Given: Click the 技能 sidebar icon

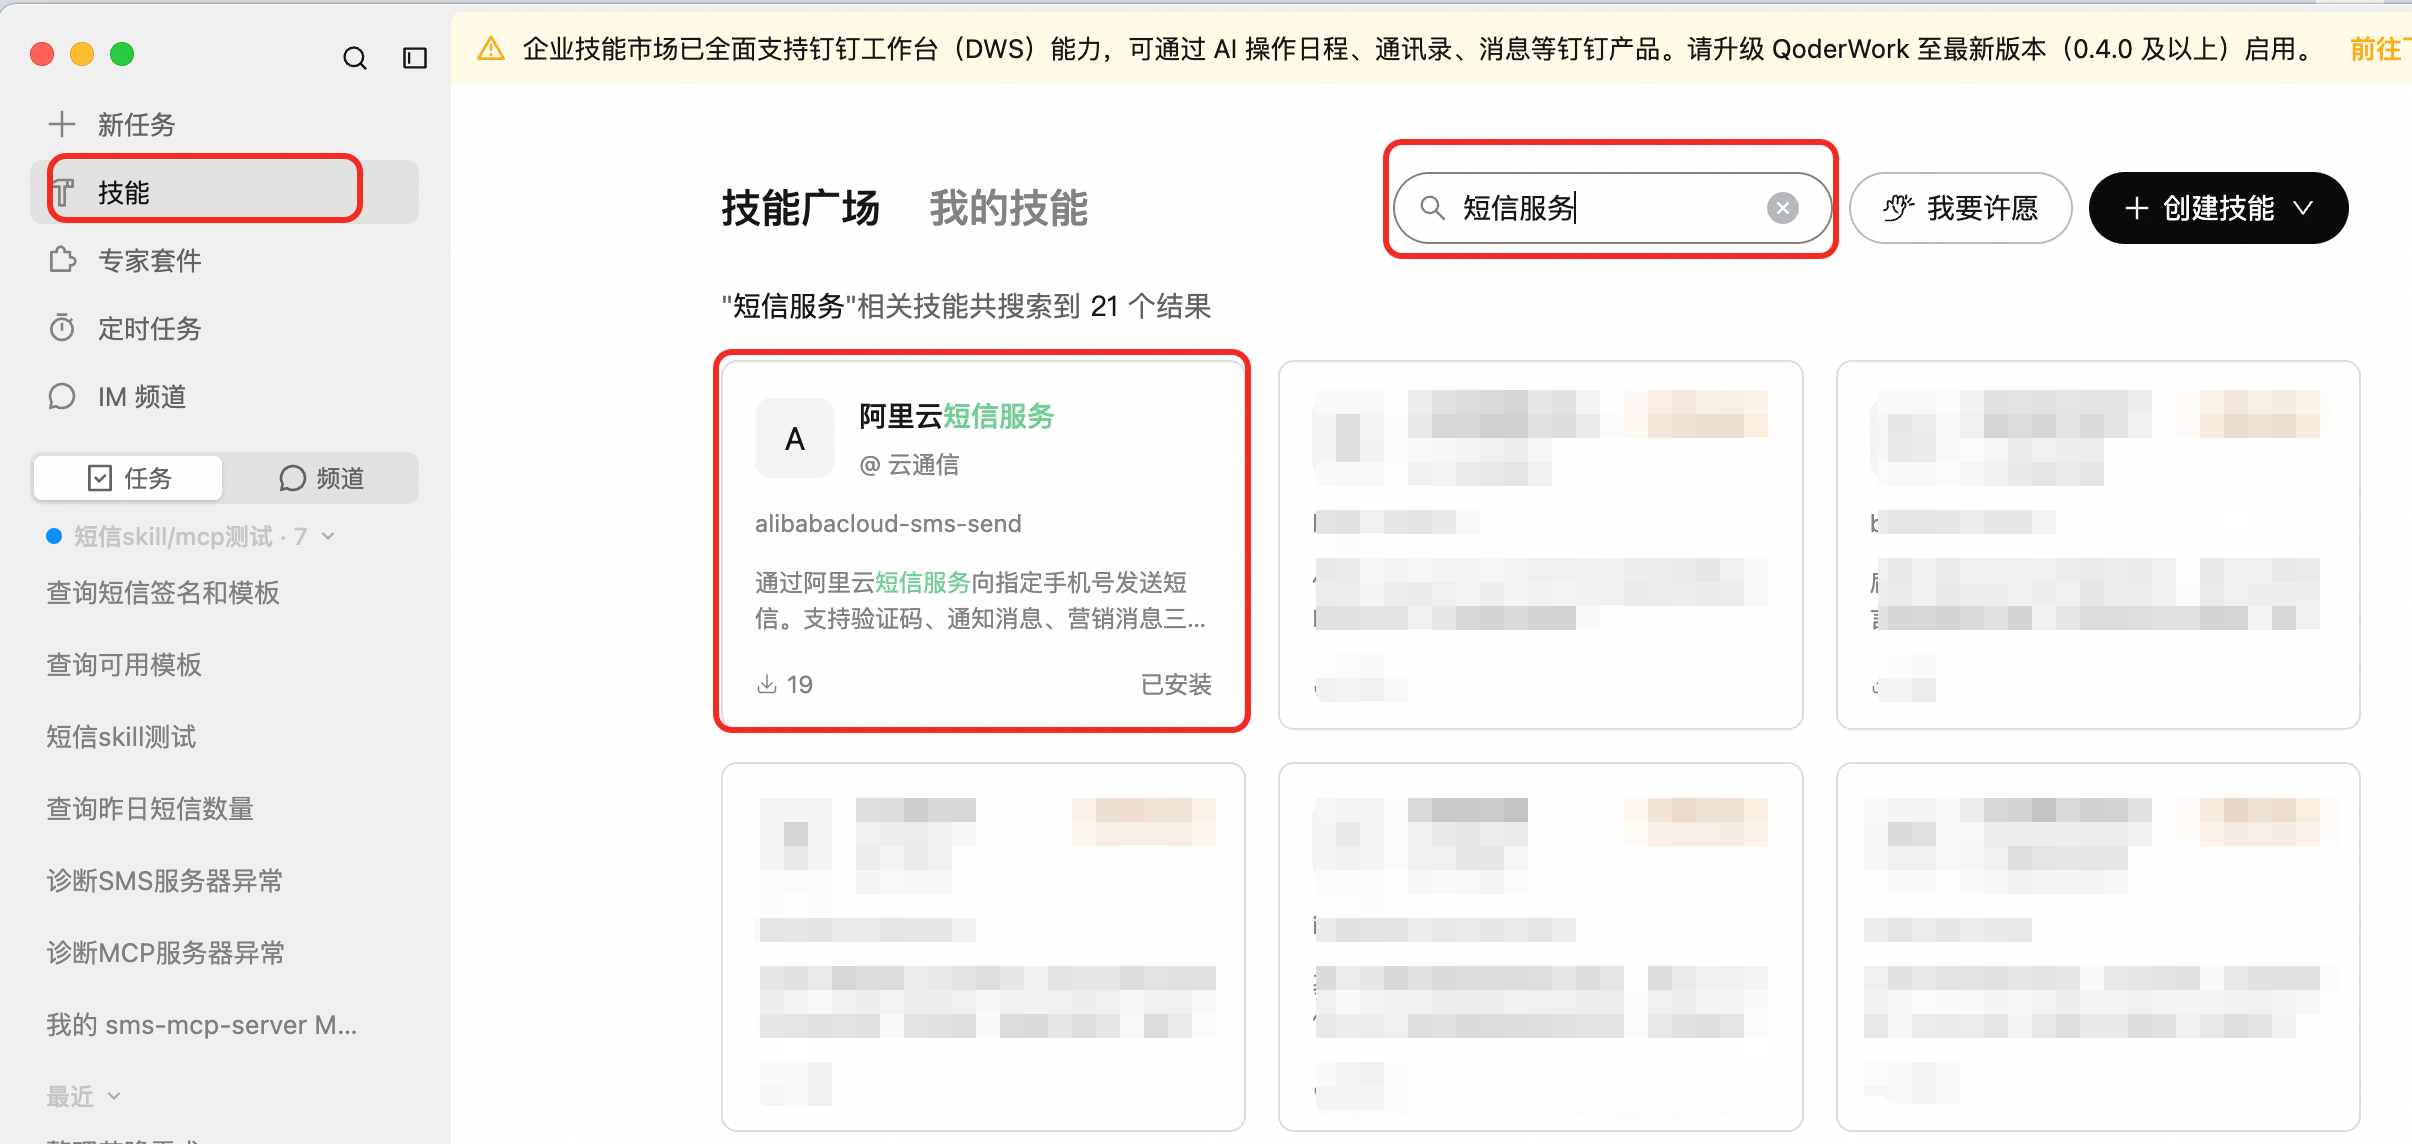Looking at the screenshot, I should coord(62,192).
